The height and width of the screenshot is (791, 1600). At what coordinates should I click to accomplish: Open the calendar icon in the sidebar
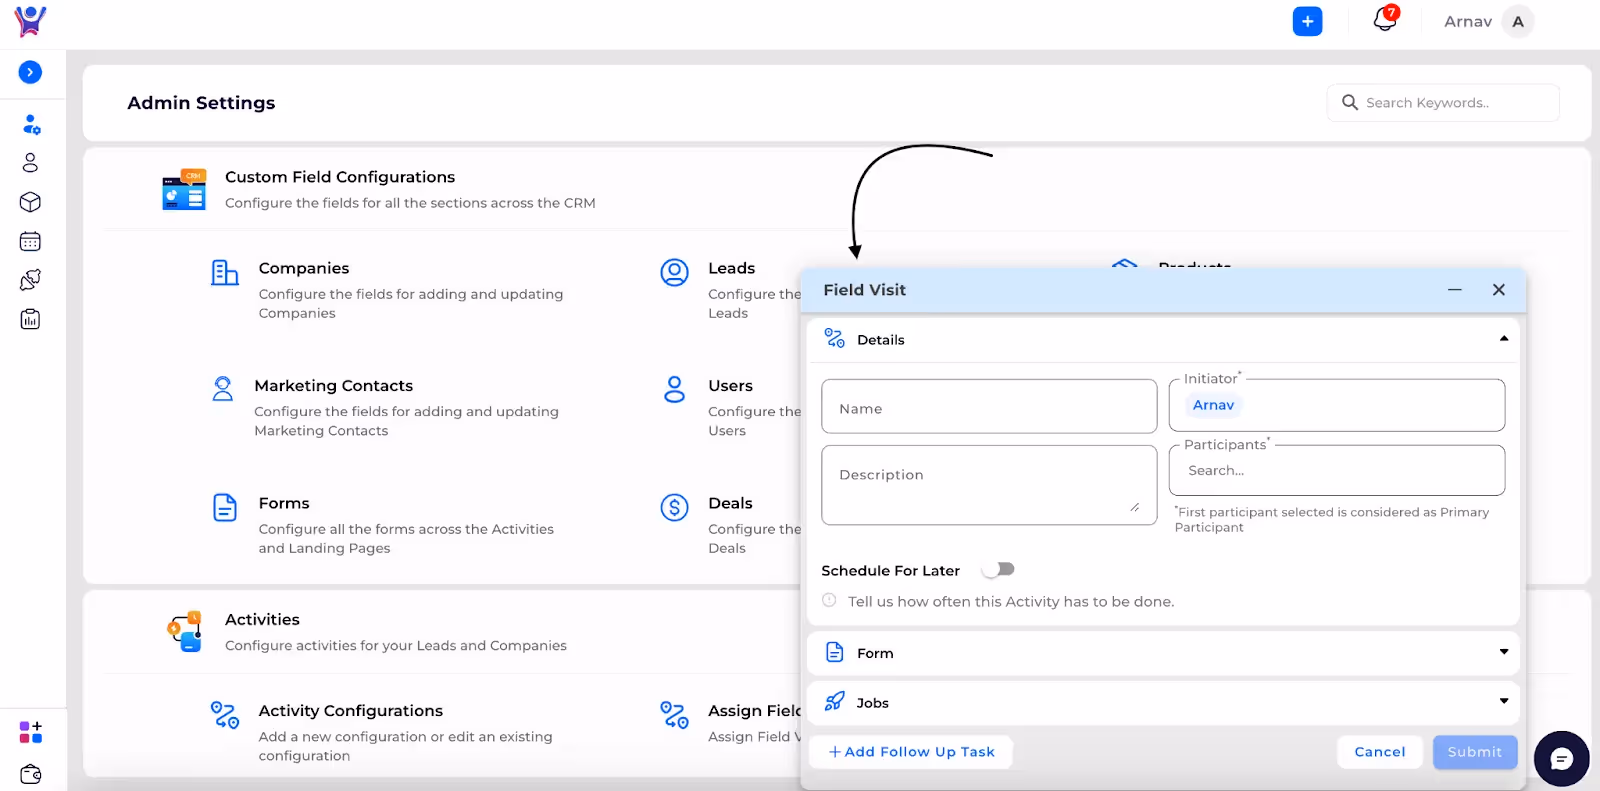click(x=30, y=241)
